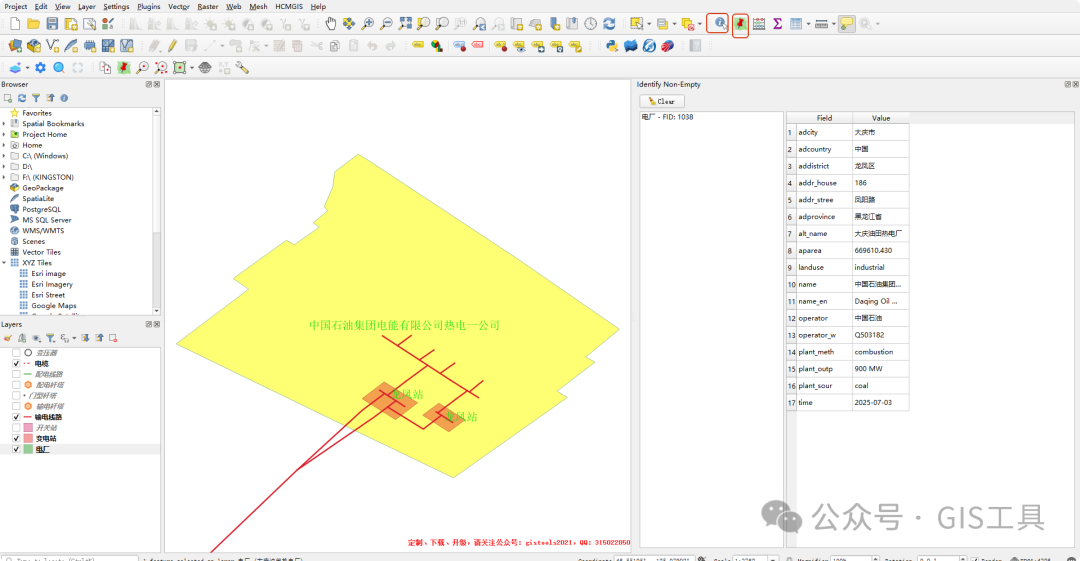Screen dimensions: 1080x561
Task: Uncheck the 输电线路 layer checkbox
Action: [x=17, y=417]
